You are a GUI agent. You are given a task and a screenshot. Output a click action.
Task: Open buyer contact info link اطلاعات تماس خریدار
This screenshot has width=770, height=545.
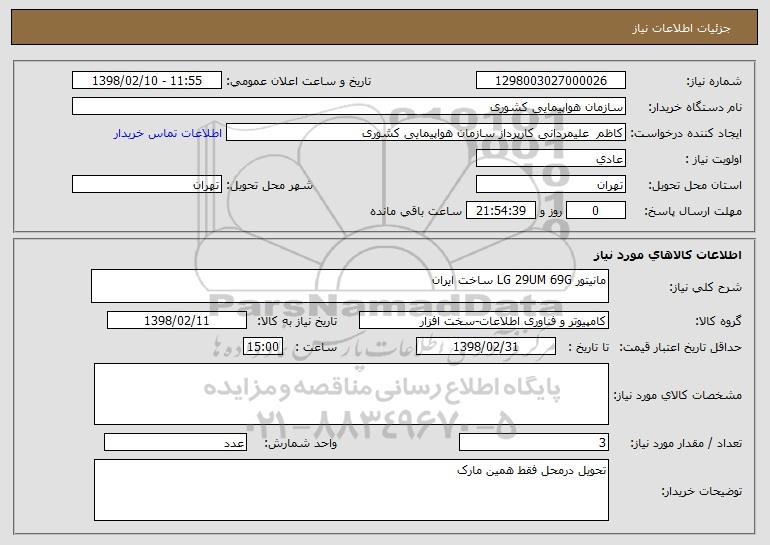168,133
